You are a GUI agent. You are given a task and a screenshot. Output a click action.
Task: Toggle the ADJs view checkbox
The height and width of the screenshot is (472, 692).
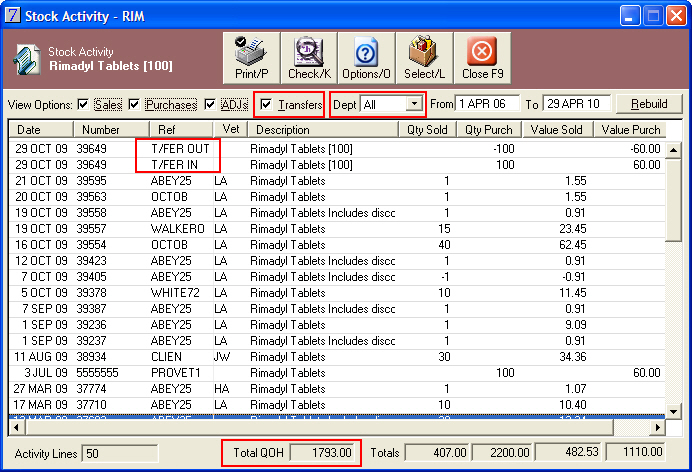(210, 105)
